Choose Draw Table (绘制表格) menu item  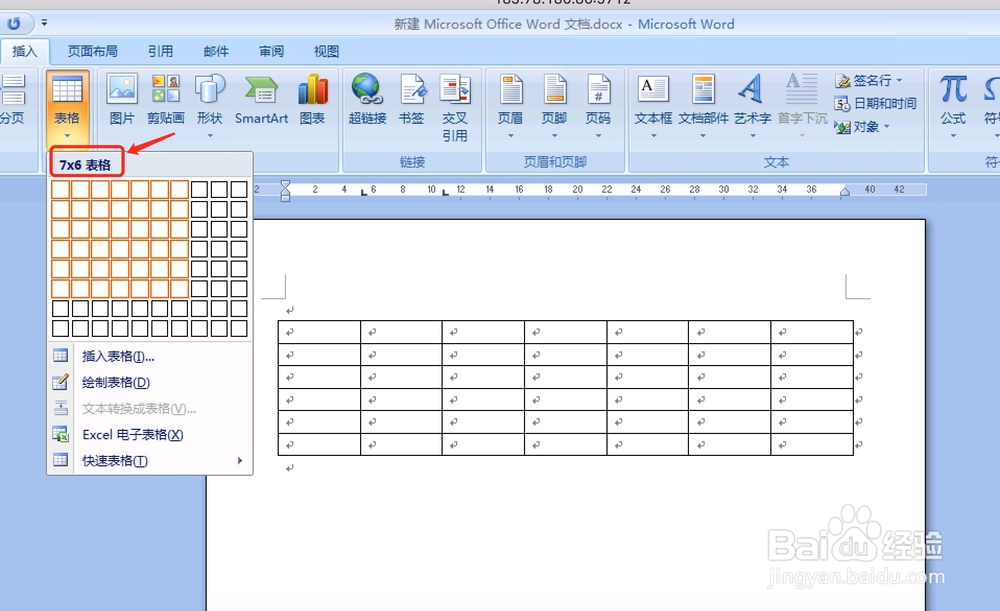150,382
